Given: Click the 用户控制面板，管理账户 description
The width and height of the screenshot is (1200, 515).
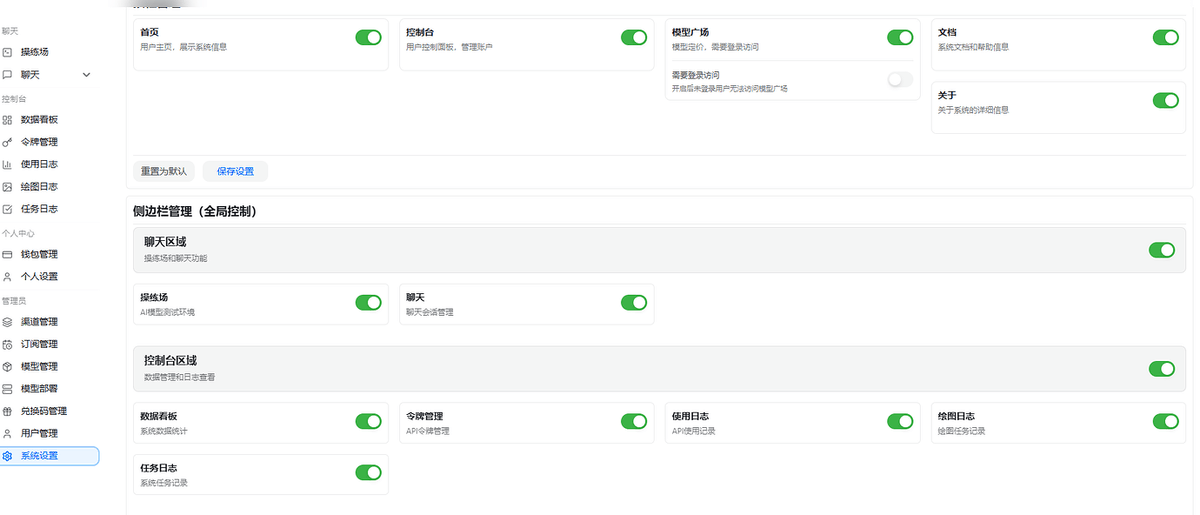Looking at the screenshot, I should pyautogui.click(x=449, y=47).
